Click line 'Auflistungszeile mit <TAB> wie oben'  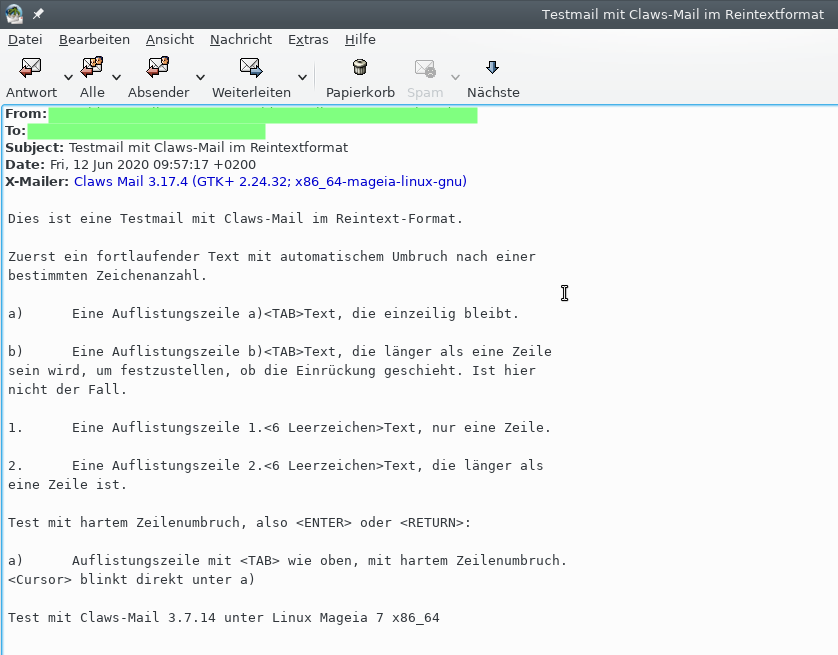click(x=288, y=560)
